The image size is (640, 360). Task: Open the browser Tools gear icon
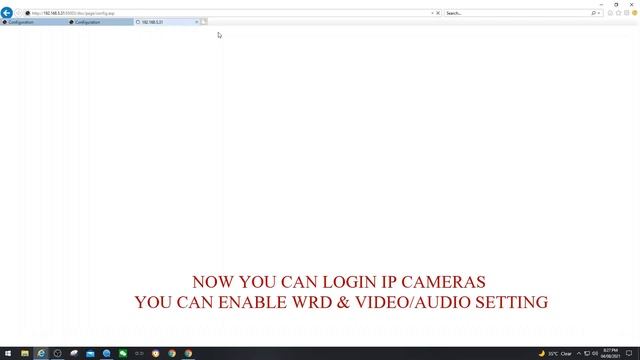pyautogui.click(x=627, y=13)
